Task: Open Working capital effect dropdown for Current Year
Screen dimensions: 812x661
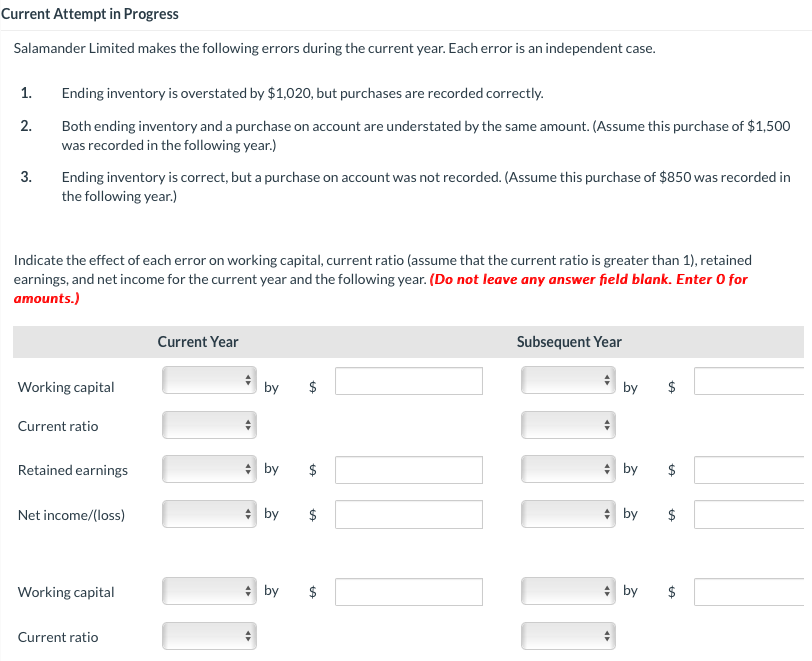Action: (x=209, y=380)
